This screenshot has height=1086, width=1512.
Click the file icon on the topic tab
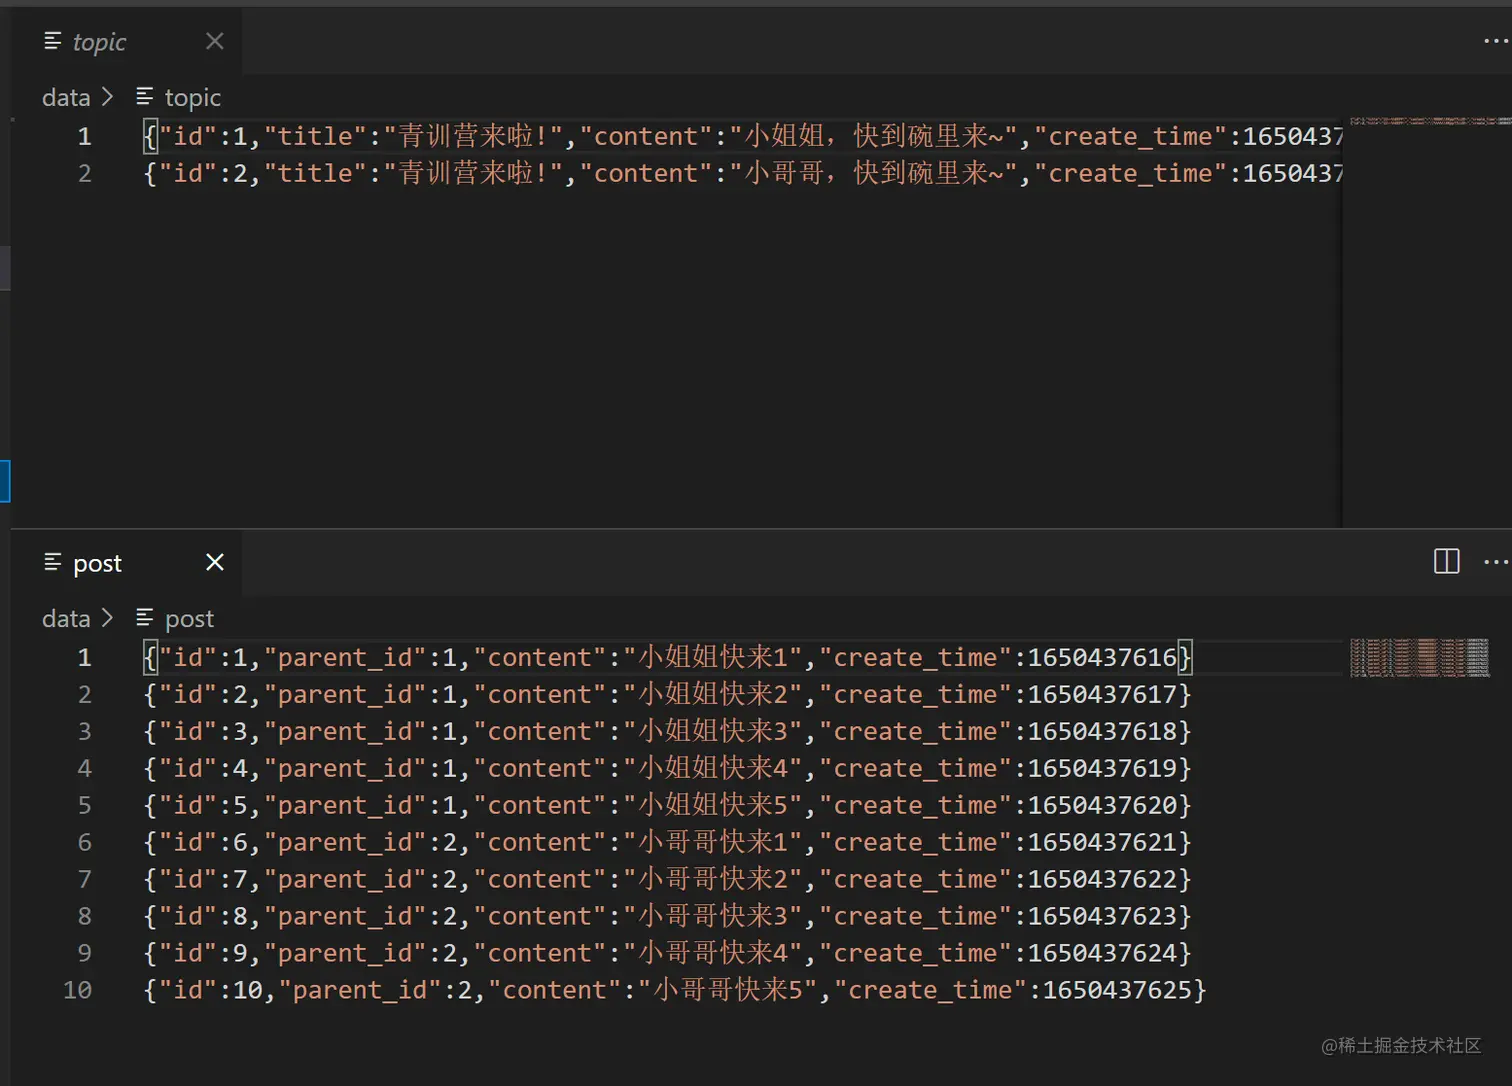click(53, 41)
